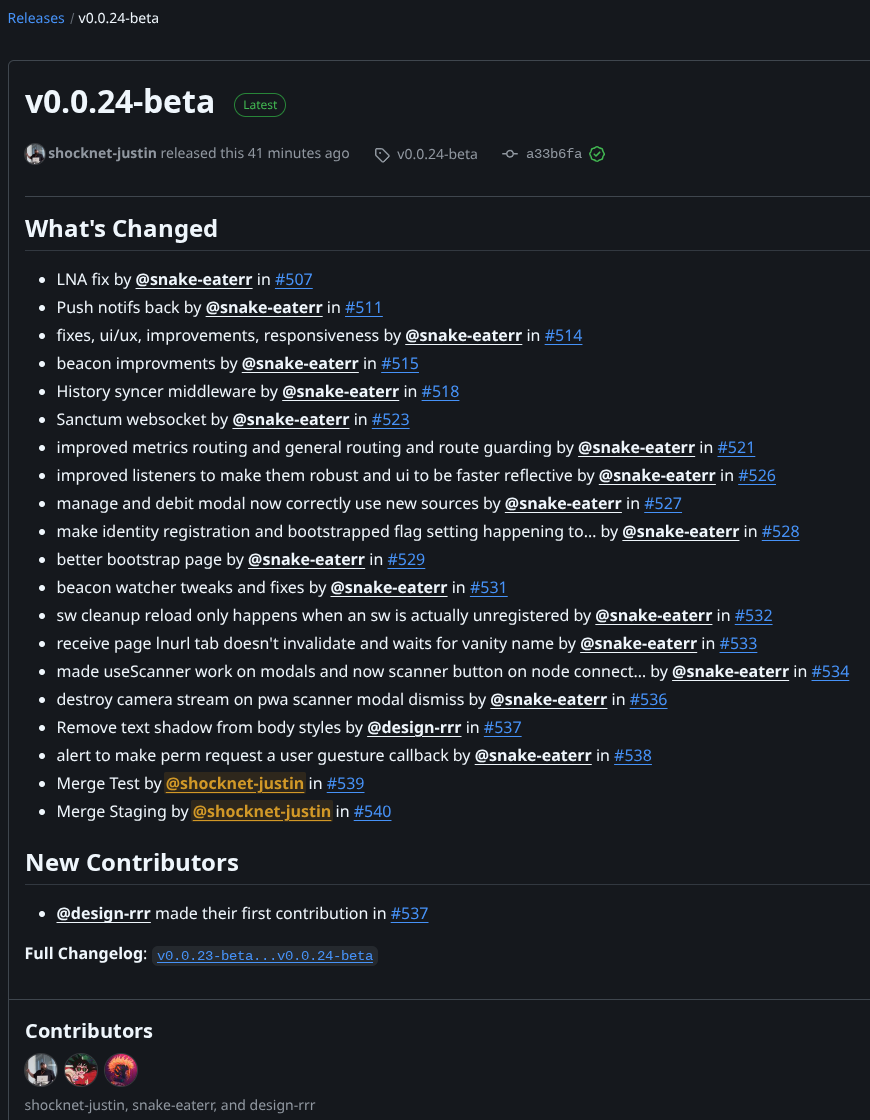The height and width of the screenshot is (1120, 870).
Task: Open the v0.0.24-beta tag link
Action: point(437,155)
